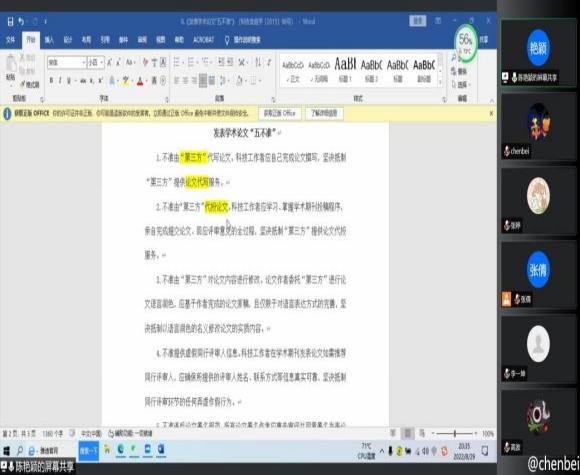
Task: Click the Save icon in title bar
Action: (x=10, y=22)
